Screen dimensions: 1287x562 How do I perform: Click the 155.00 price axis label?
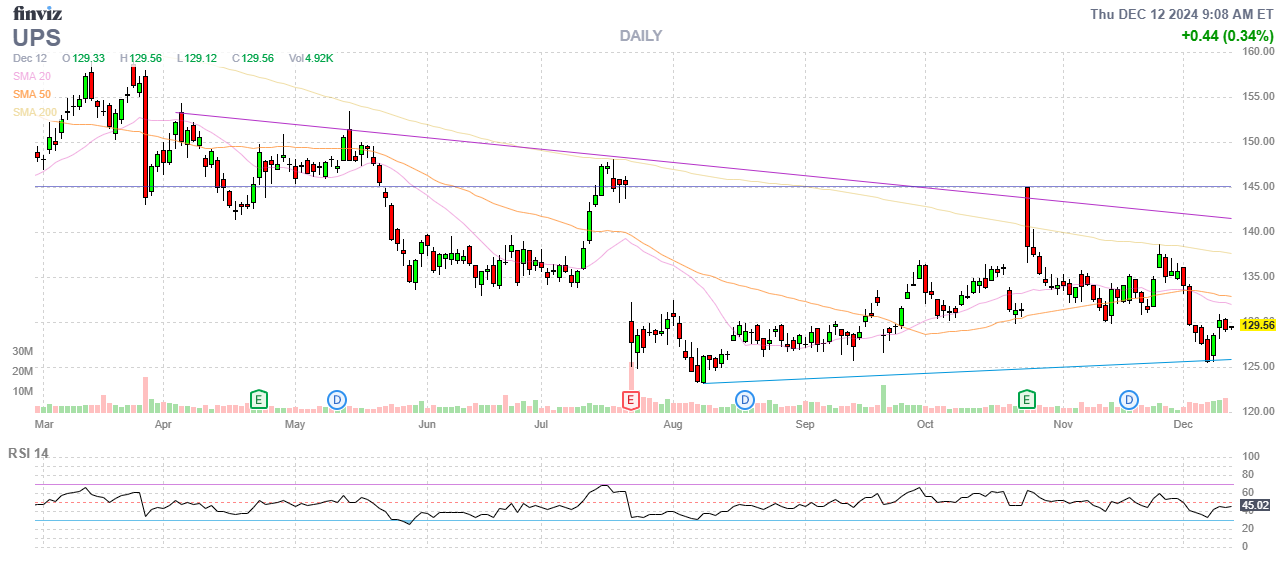coord(1256,97)
